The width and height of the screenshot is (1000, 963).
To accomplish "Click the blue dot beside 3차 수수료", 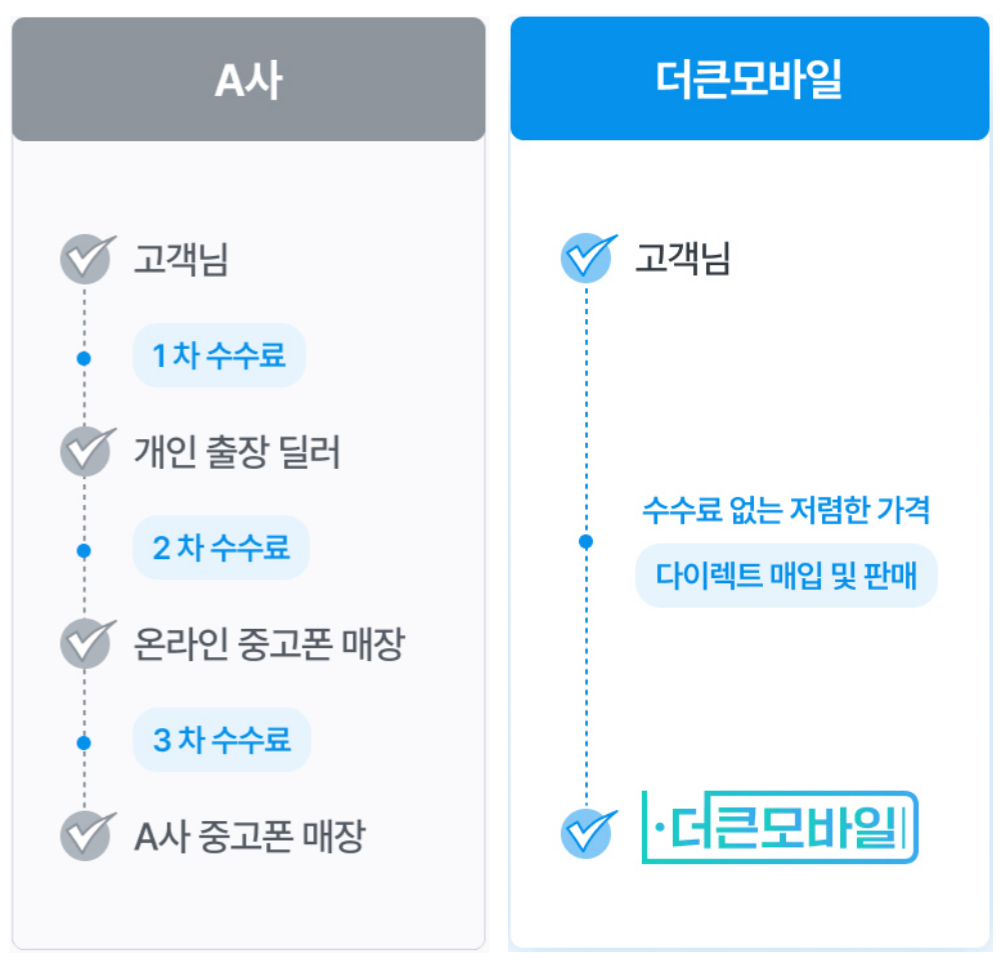I will pyautogui.click(x=84, y=743).
